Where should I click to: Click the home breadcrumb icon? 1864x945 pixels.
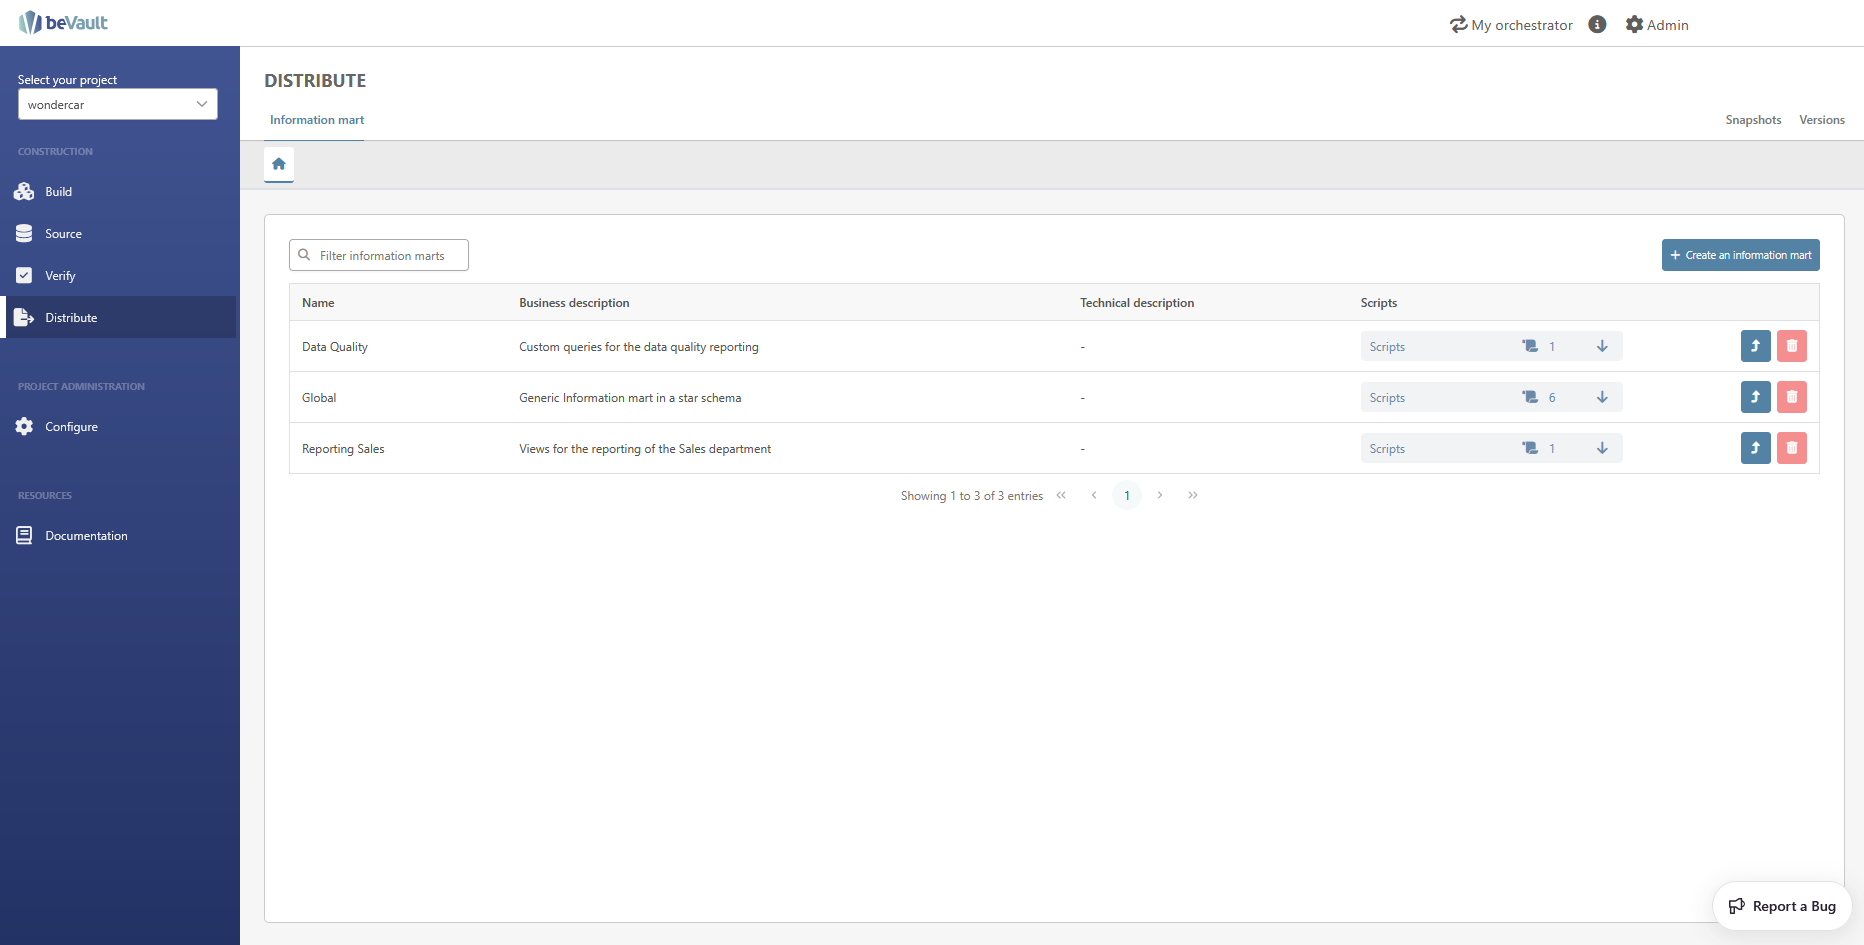click(279, 164)
